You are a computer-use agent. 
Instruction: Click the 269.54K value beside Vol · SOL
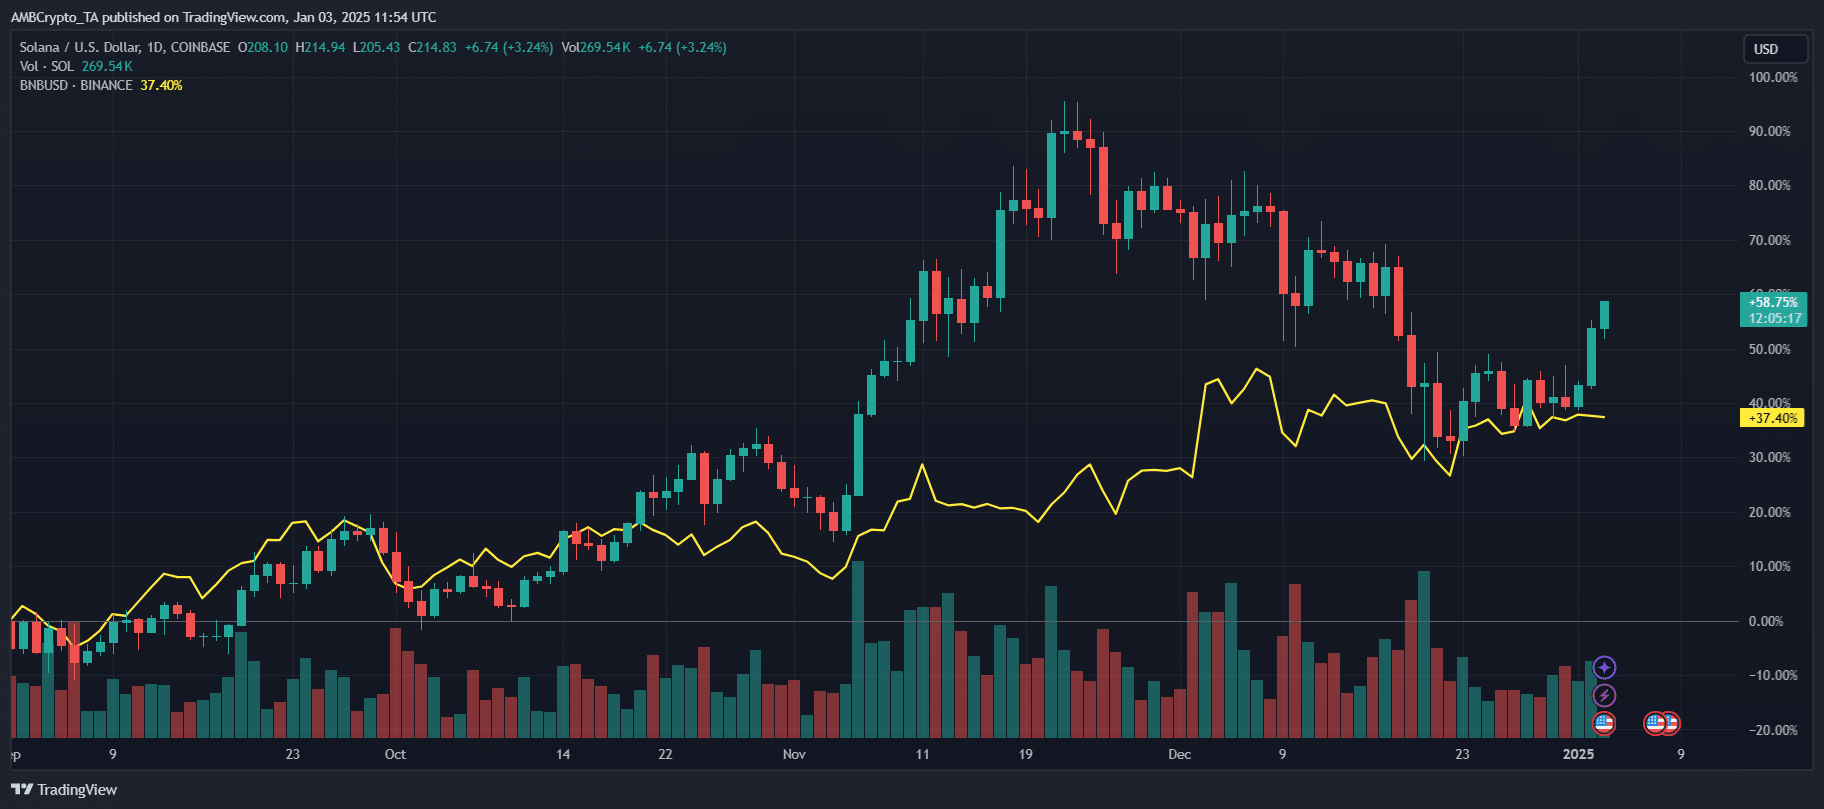point(107,66)
